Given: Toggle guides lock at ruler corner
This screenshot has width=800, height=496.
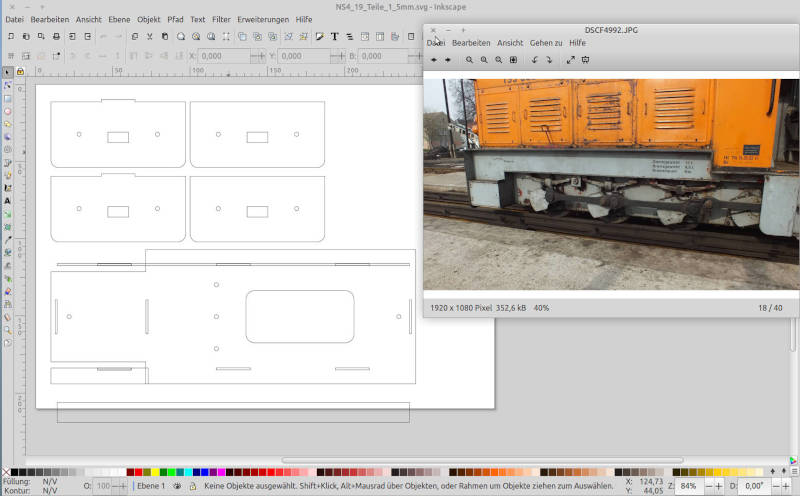Looking at the screenshot, I should 20,71.
